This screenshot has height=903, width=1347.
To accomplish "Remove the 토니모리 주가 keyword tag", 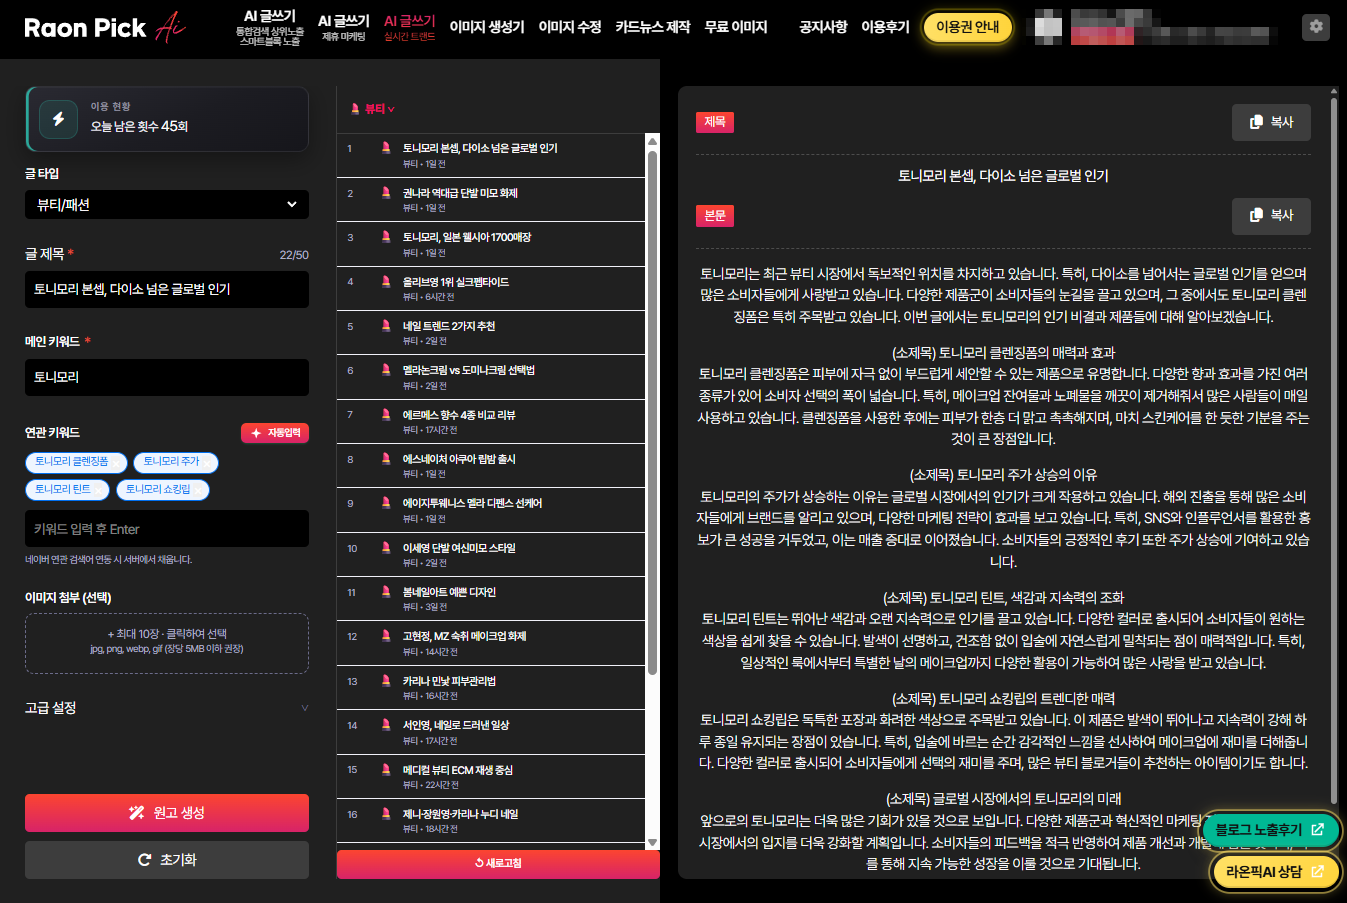I will pos(209,462).
